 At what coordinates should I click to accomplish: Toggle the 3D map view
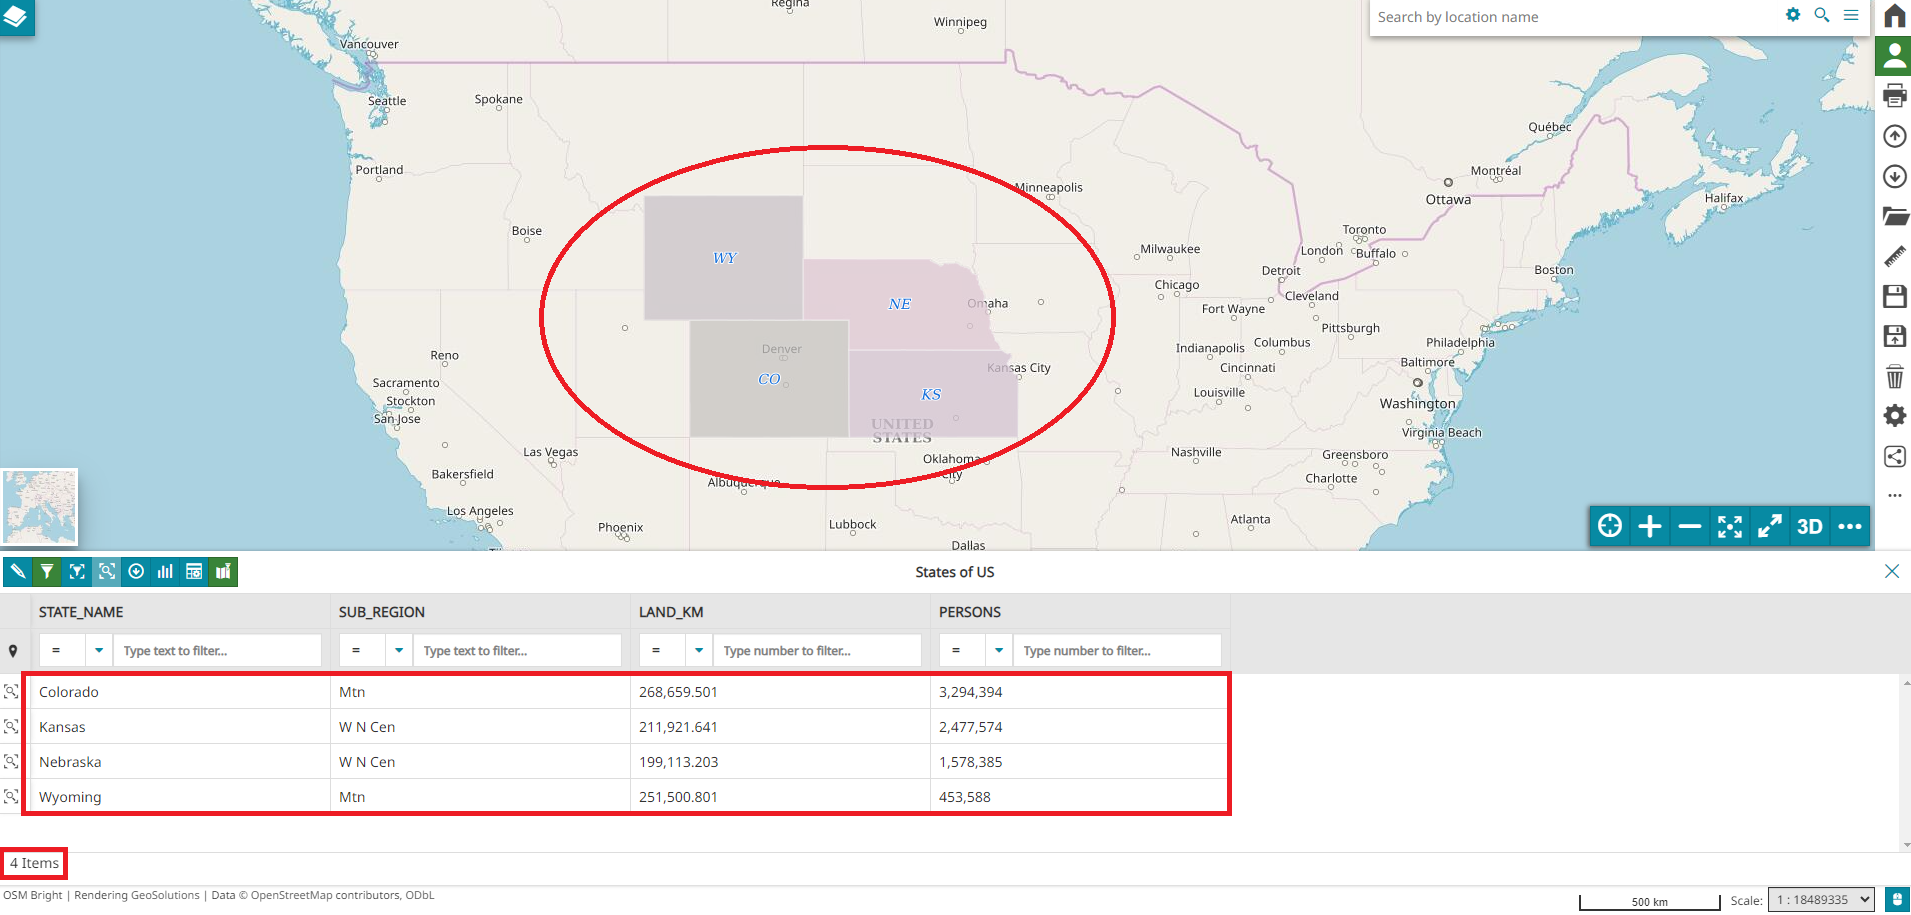(x=1809, y=526)
